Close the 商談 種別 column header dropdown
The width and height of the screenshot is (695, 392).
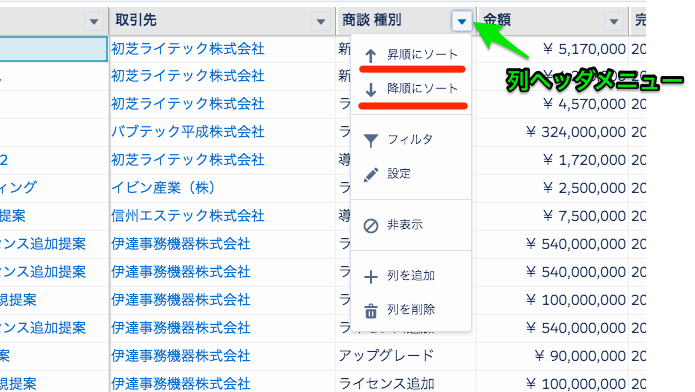tap(461, 21)
